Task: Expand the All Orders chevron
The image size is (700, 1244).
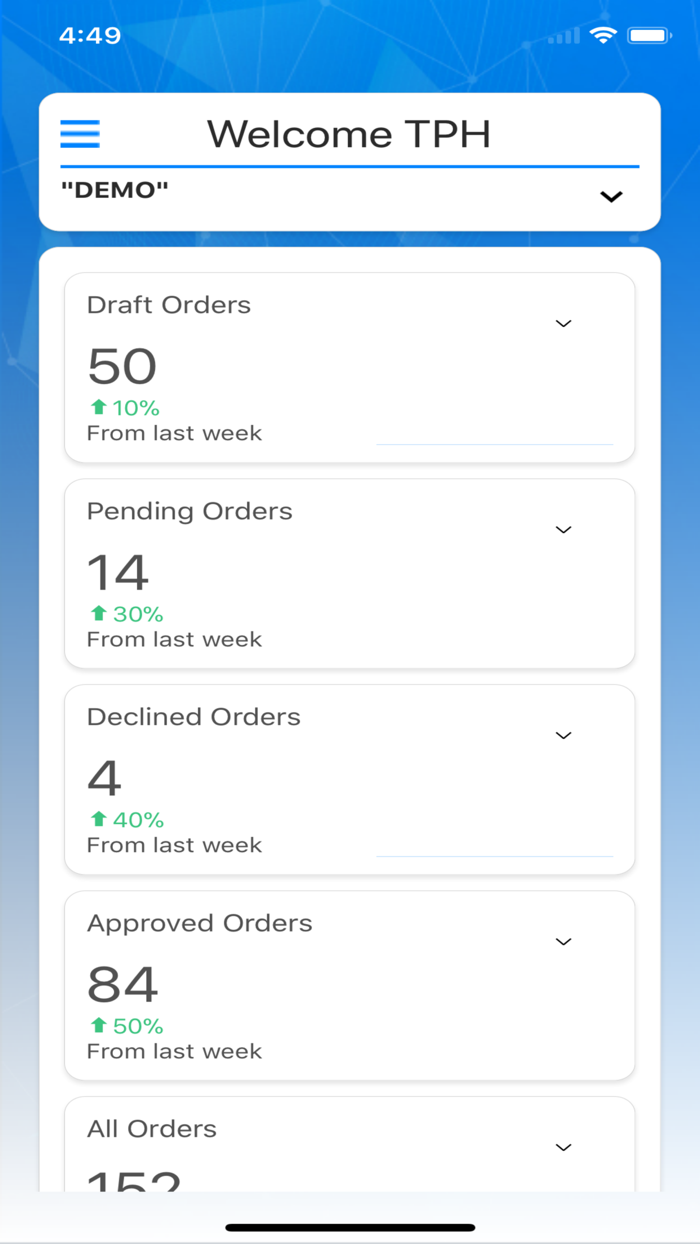Action: (x=563, y=1147)
